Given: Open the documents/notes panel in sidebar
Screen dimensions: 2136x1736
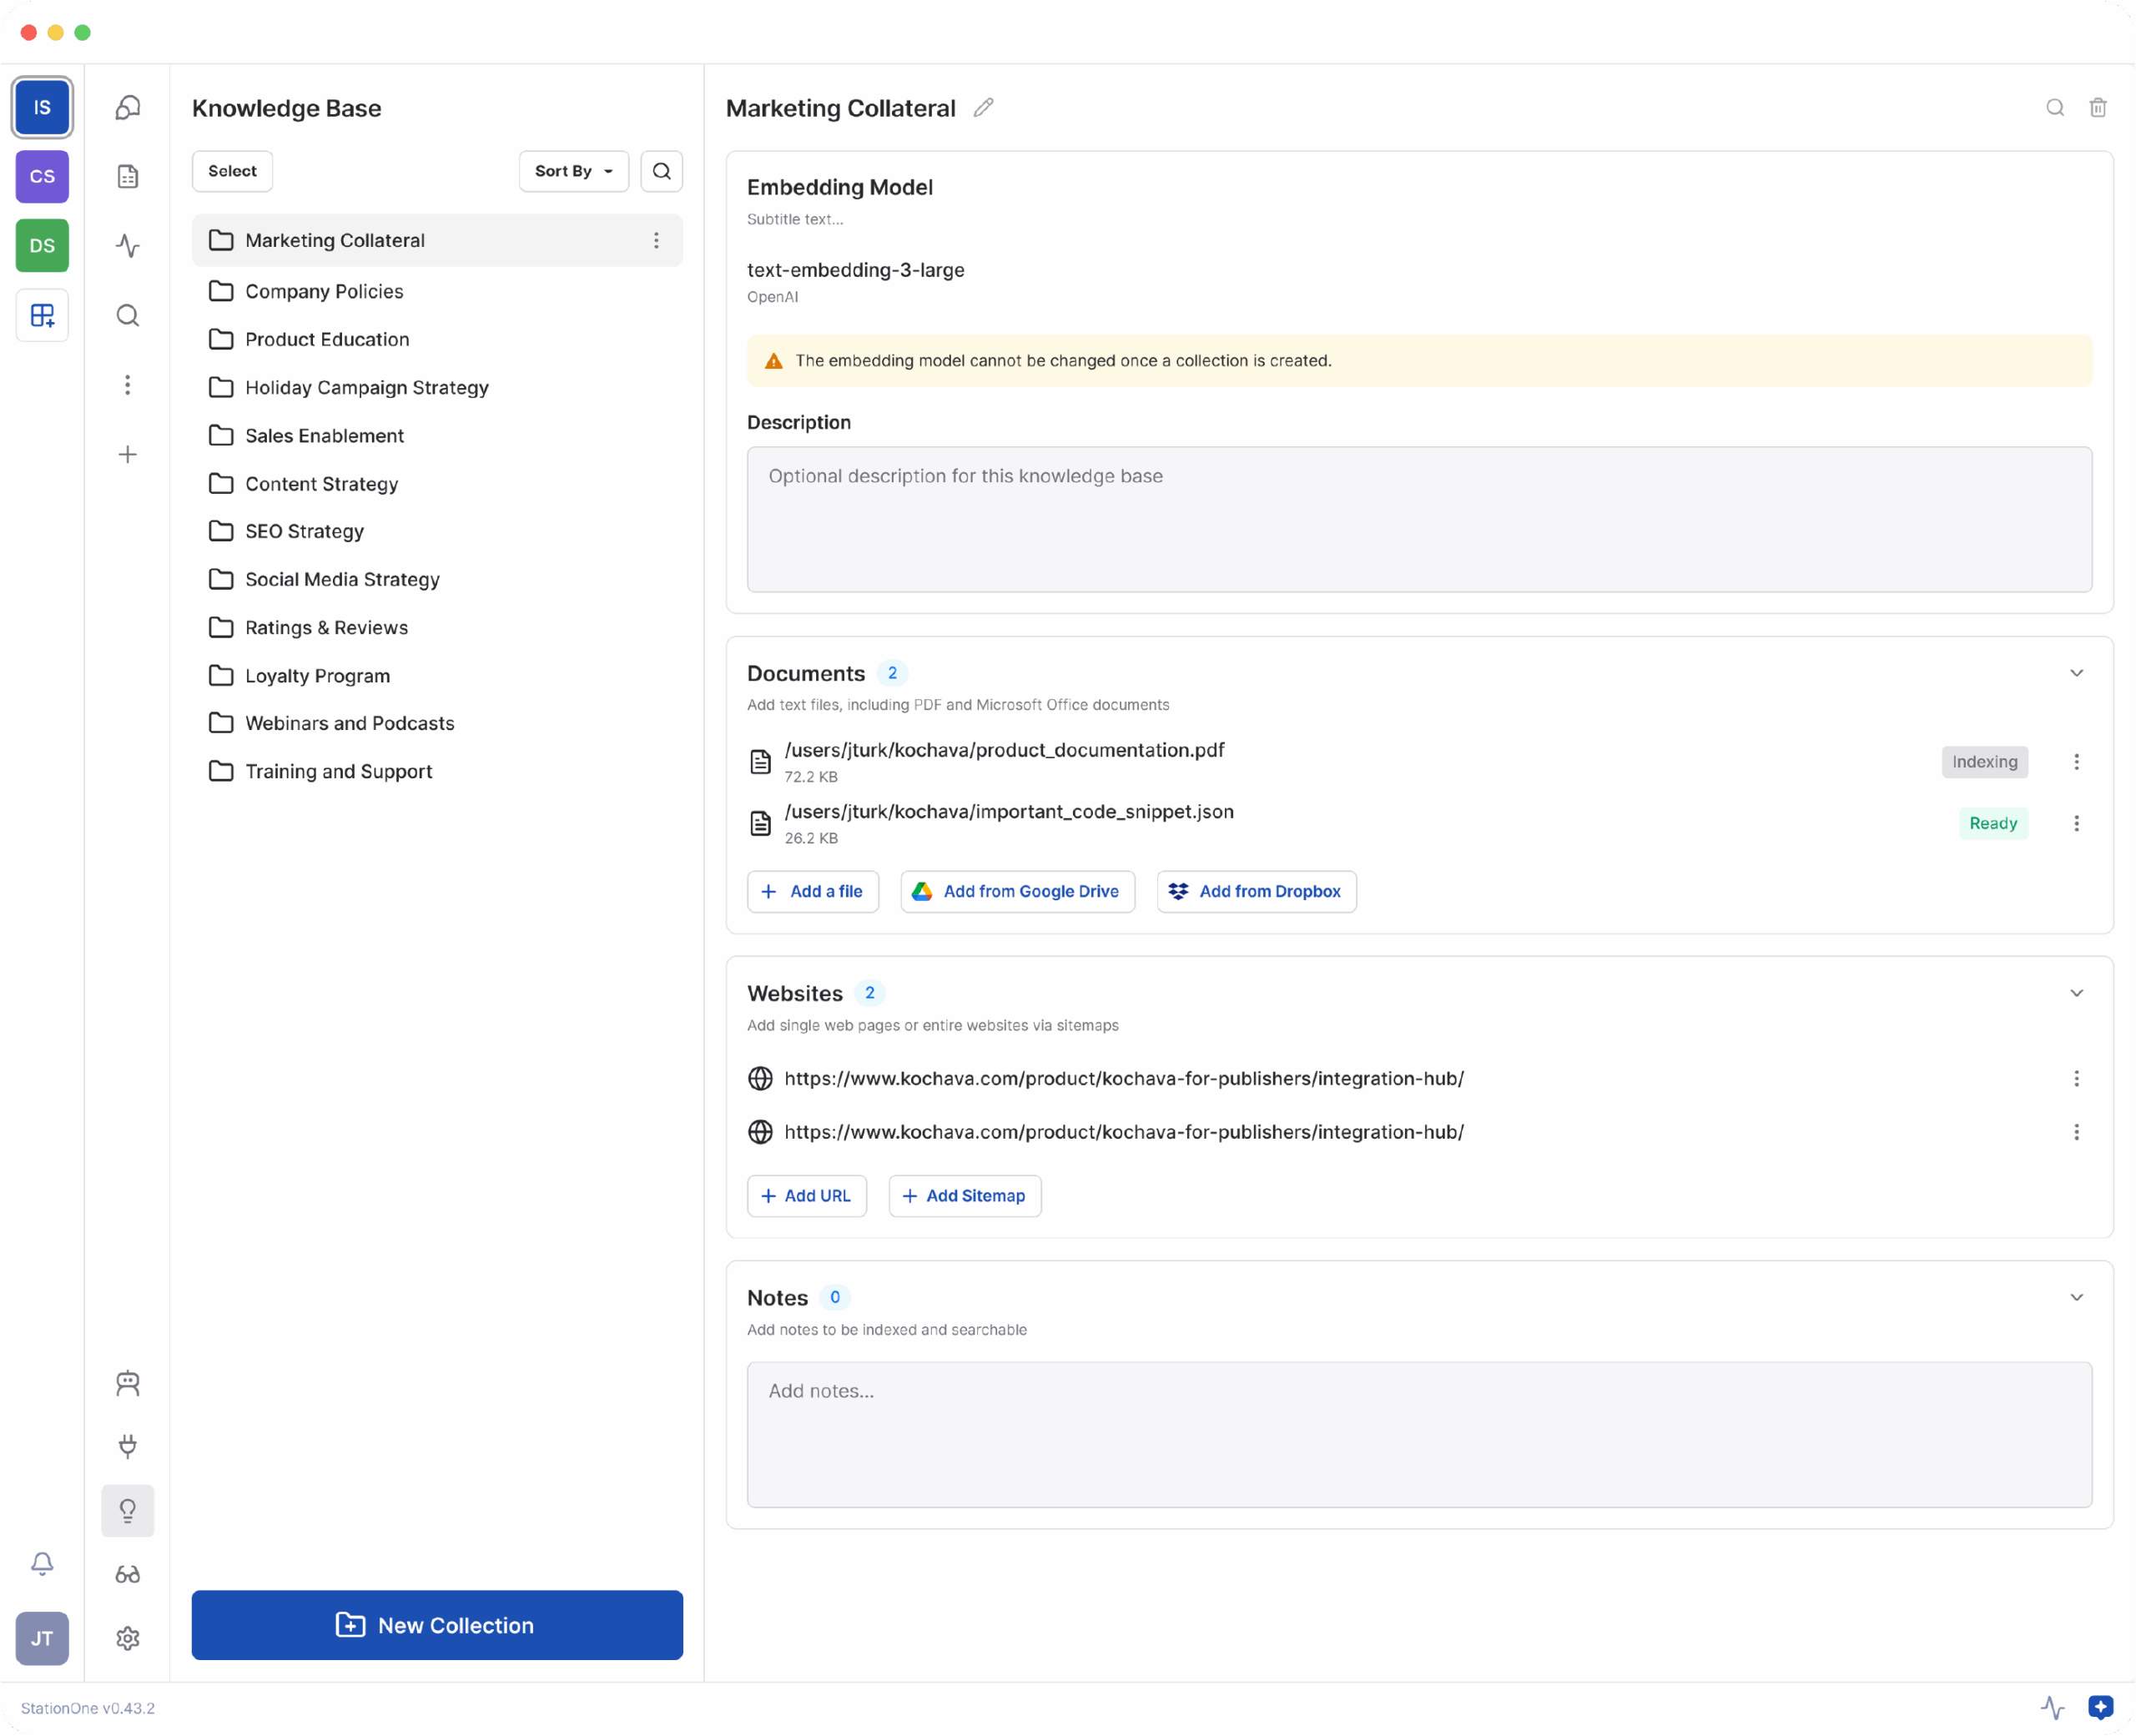Looking at the screenshot, I should point(128,176).
